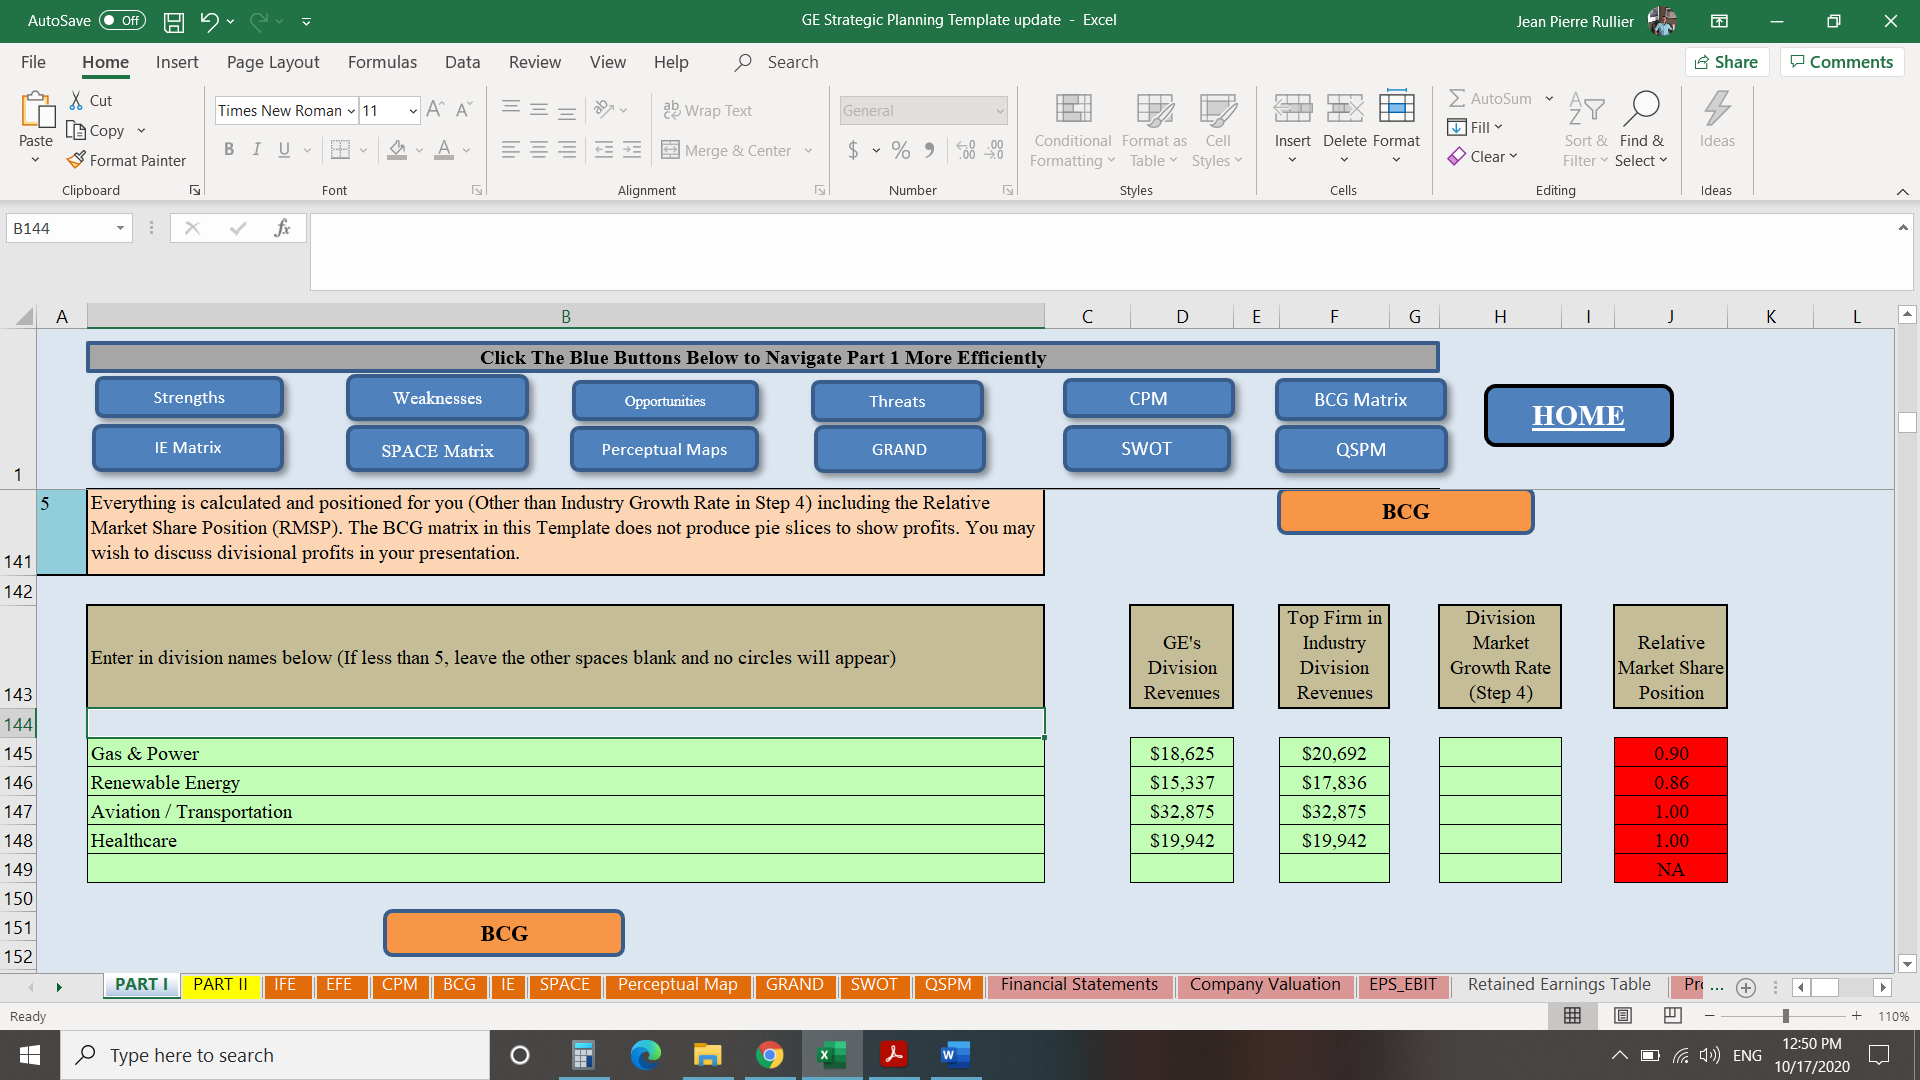Click Increase Decimal icon
The height and width of the screenshot is (1080, 1920).
[965, 150]
